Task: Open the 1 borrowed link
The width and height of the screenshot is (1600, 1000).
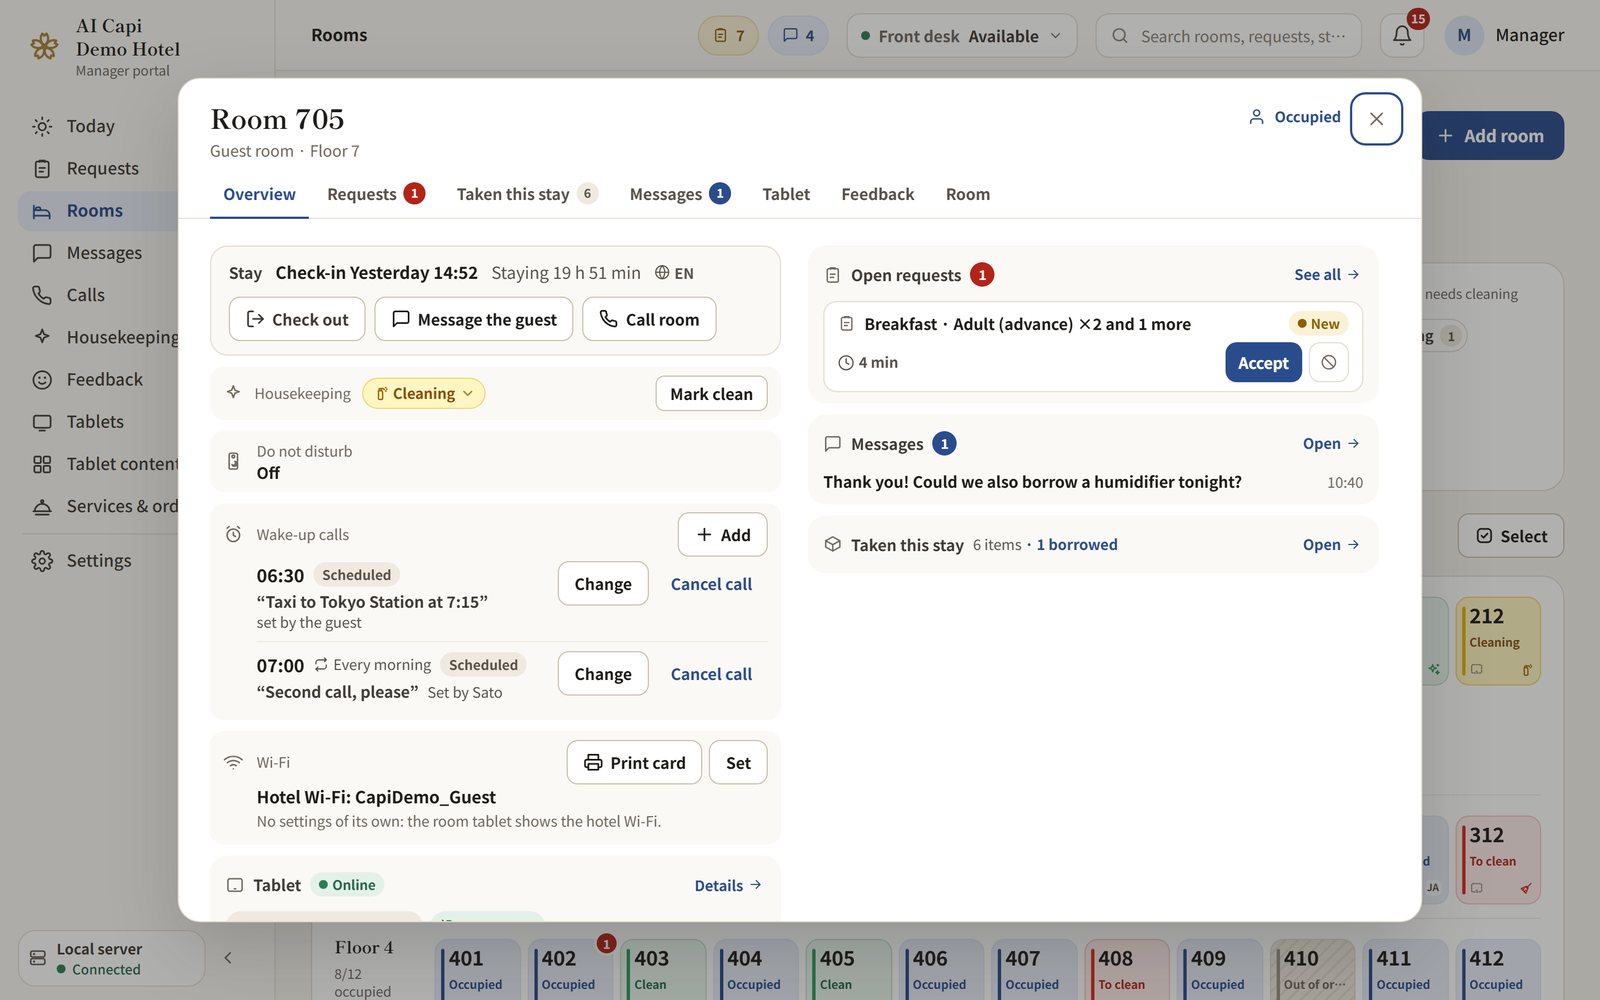Action: tap(1077, 545)
